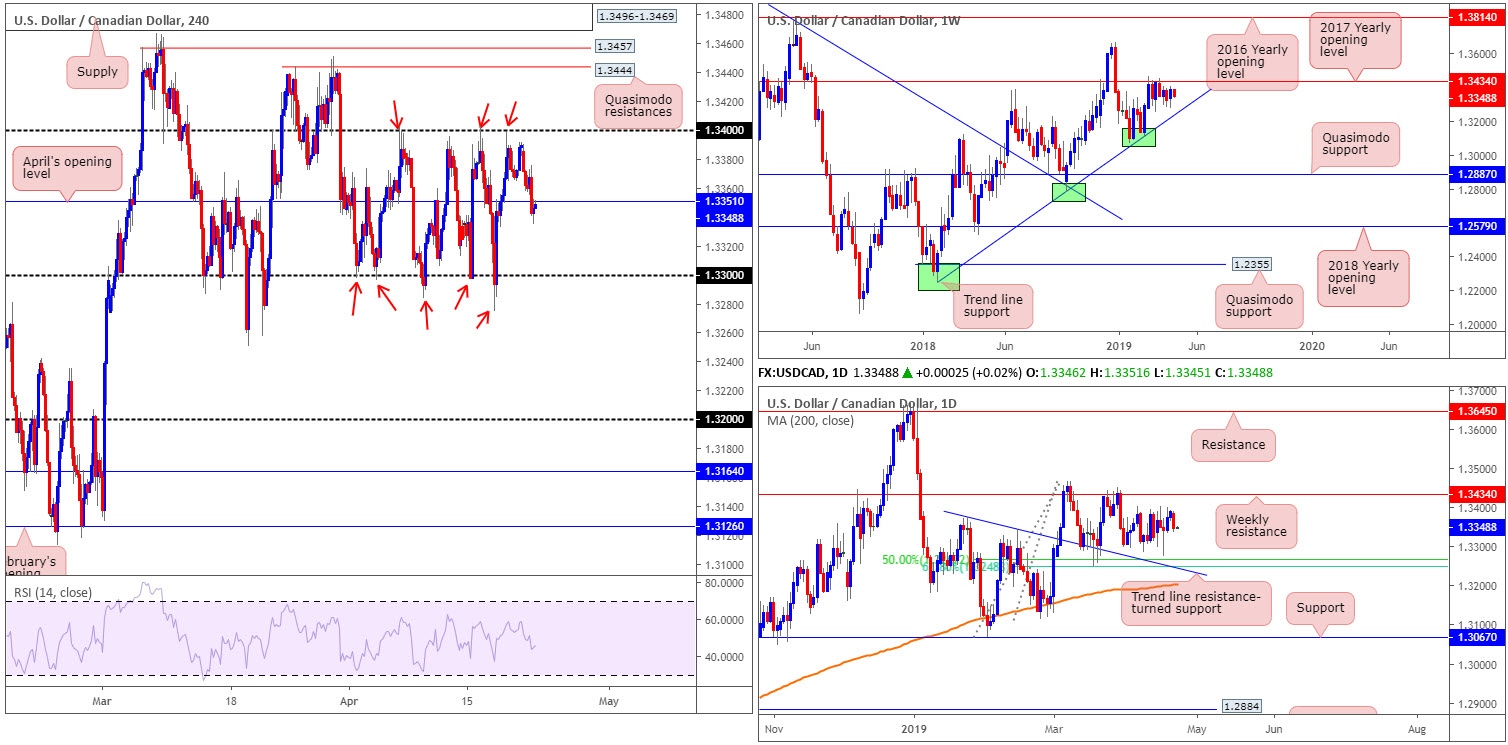
Task: Click the 1.3457 Quasimodo price label
Action: (613, 46)
